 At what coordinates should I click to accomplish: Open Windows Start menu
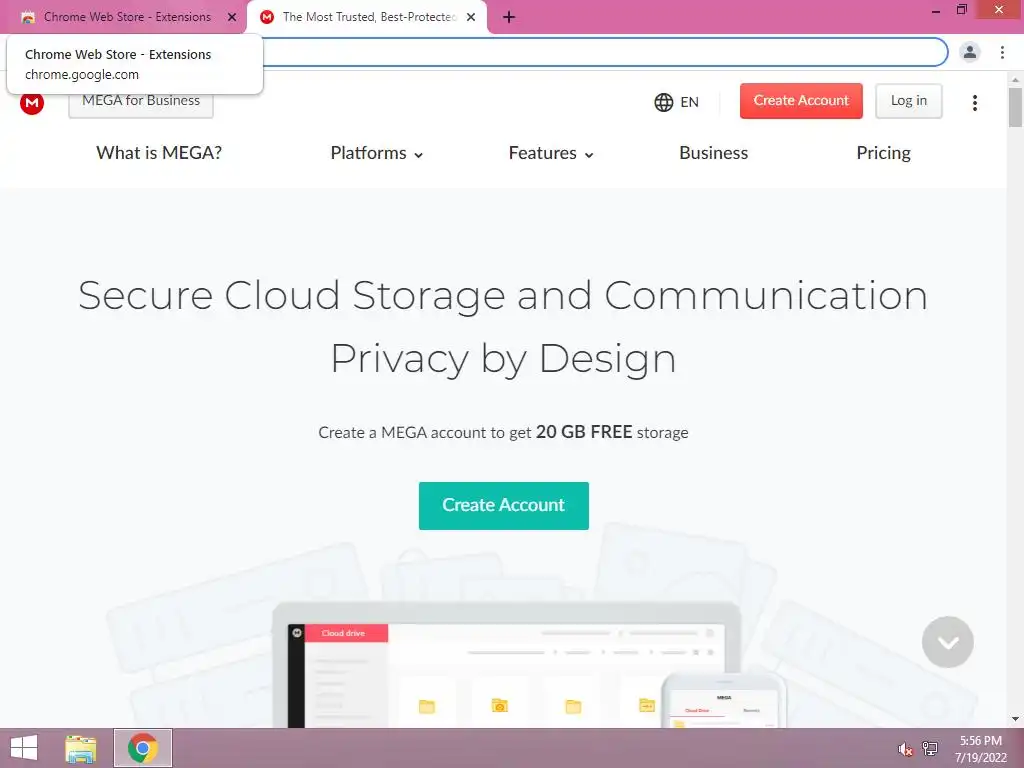click(24, 748)
